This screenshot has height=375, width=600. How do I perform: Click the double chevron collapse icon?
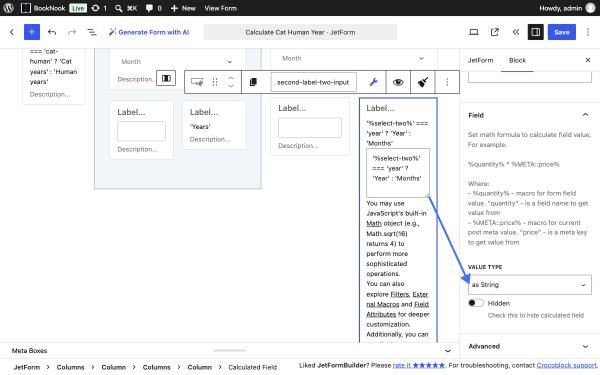[x=515, y=32]
